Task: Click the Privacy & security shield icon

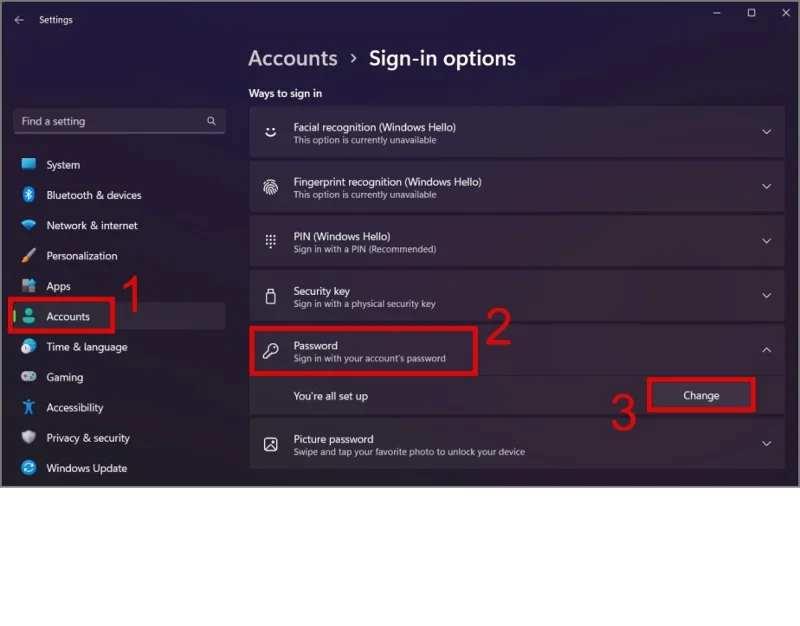Action: point(29,437)
